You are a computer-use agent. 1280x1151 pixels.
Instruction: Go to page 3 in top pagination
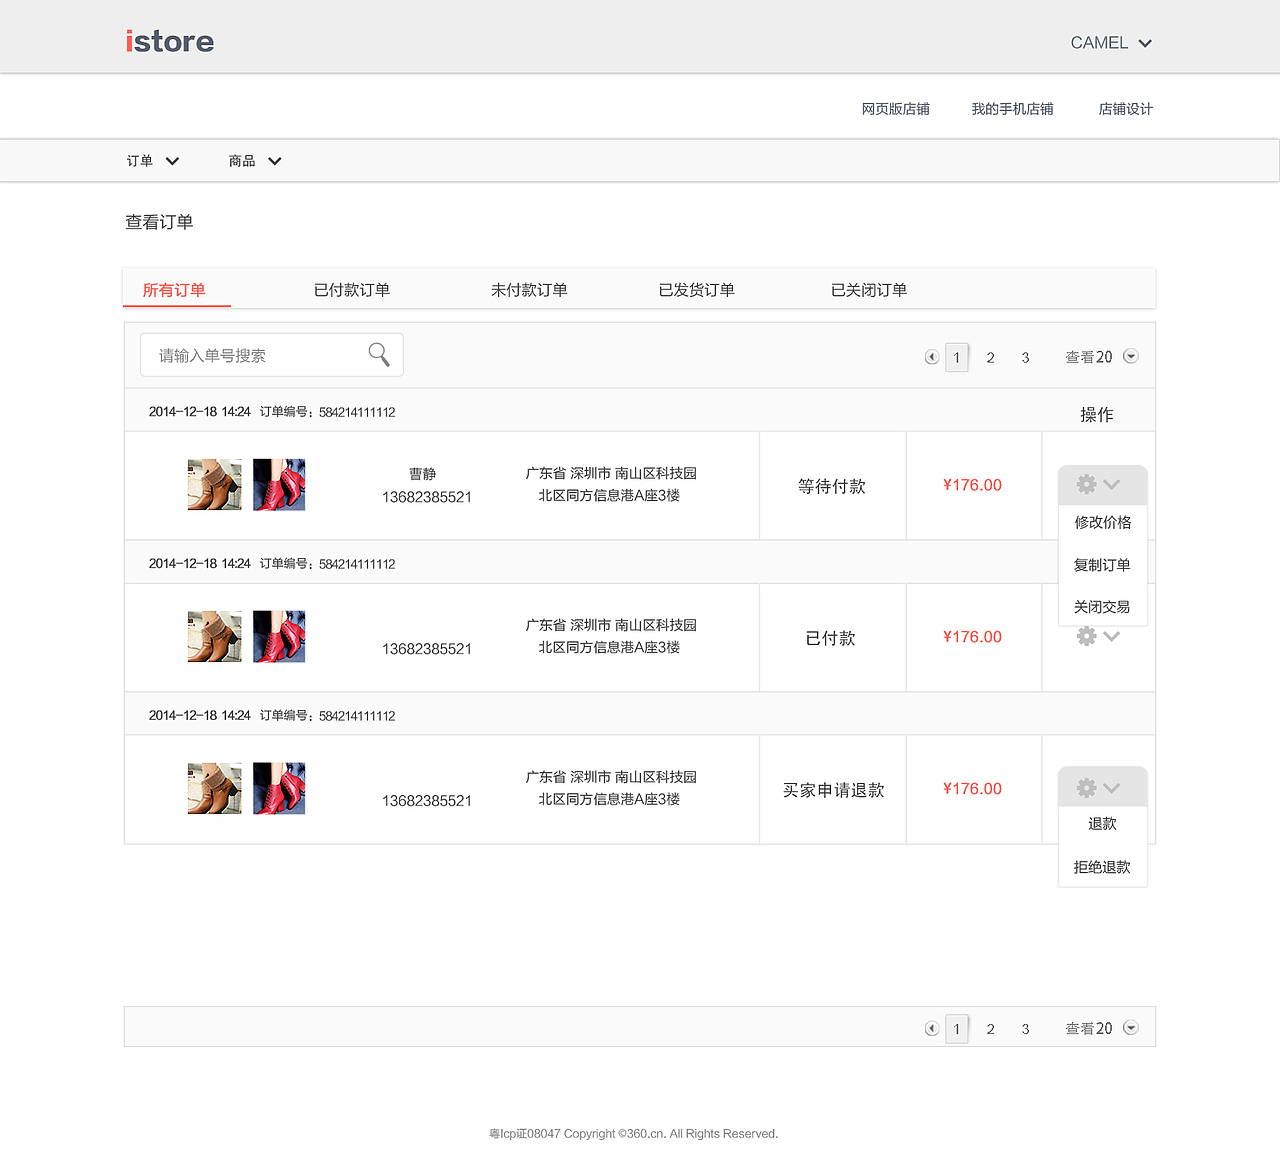[1025, 356]
